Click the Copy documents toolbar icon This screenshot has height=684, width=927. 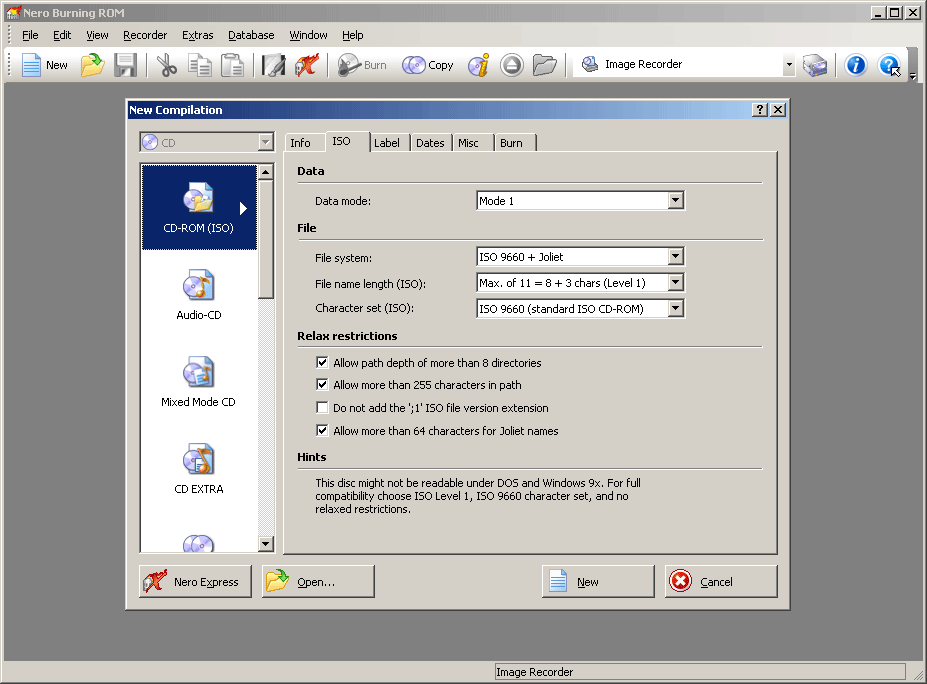[x=200, y=64]
